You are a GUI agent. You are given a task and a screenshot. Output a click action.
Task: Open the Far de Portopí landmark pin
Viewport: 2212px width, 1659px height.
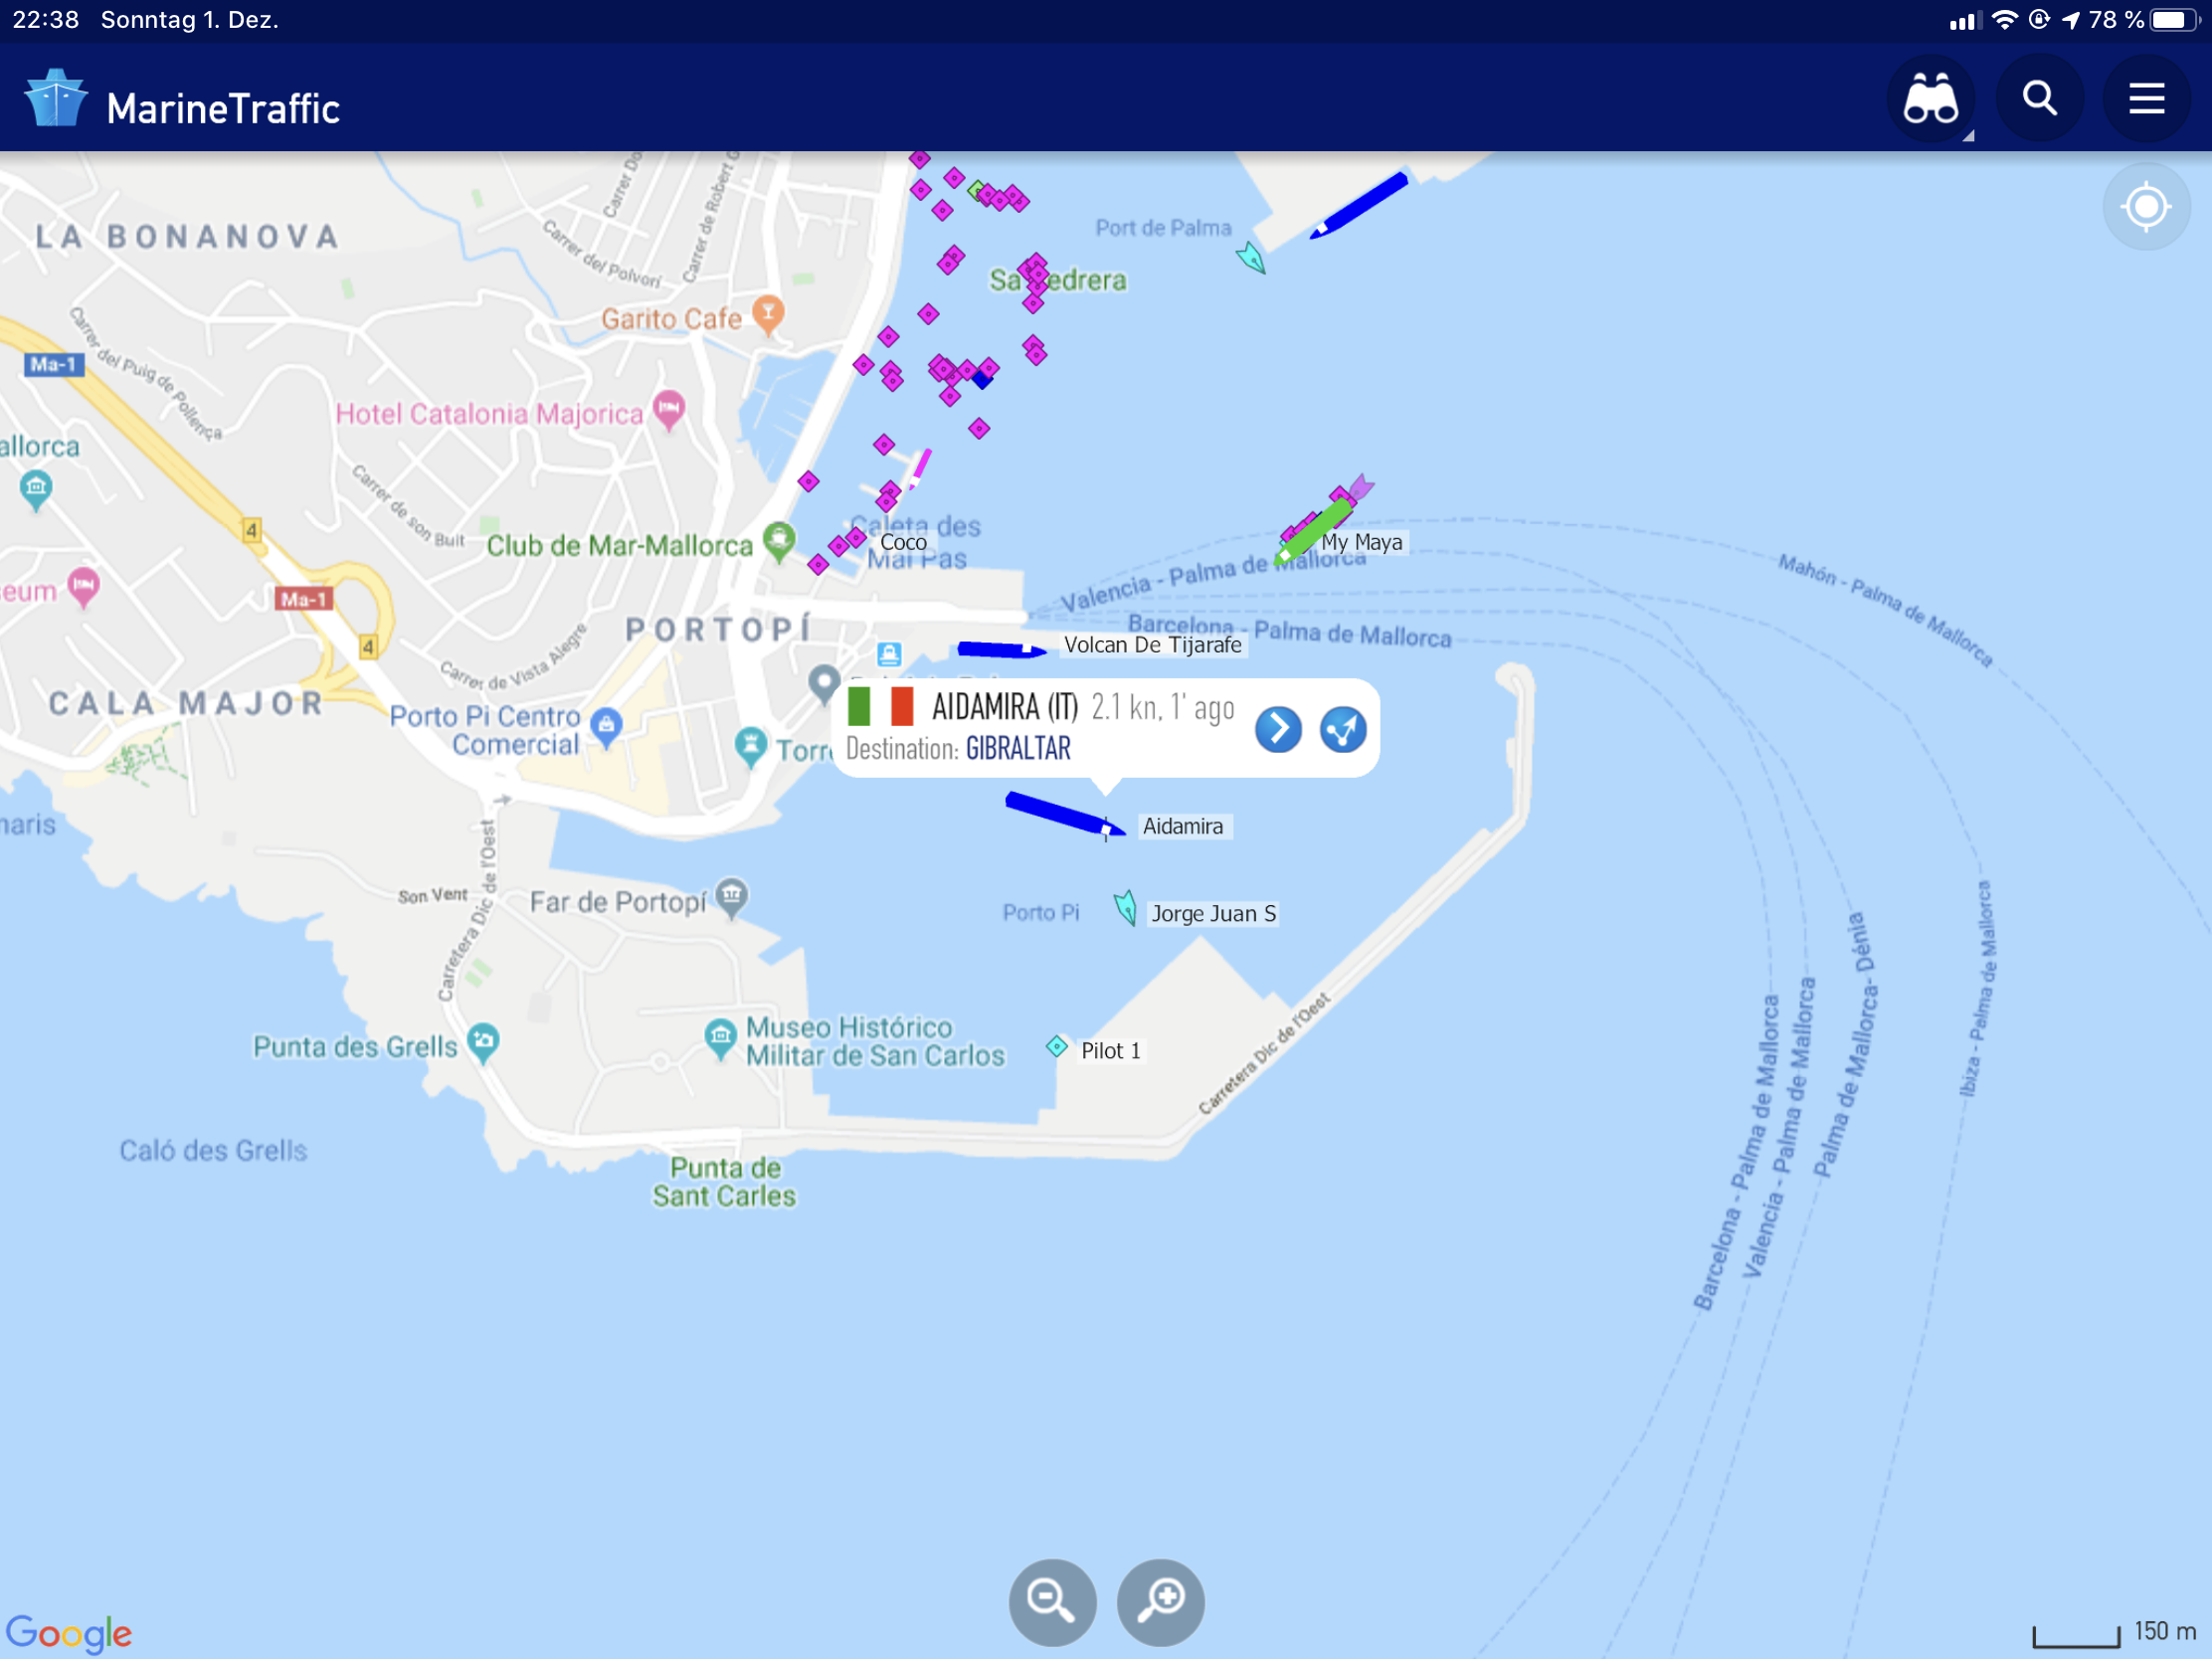[x=732, y=894]
